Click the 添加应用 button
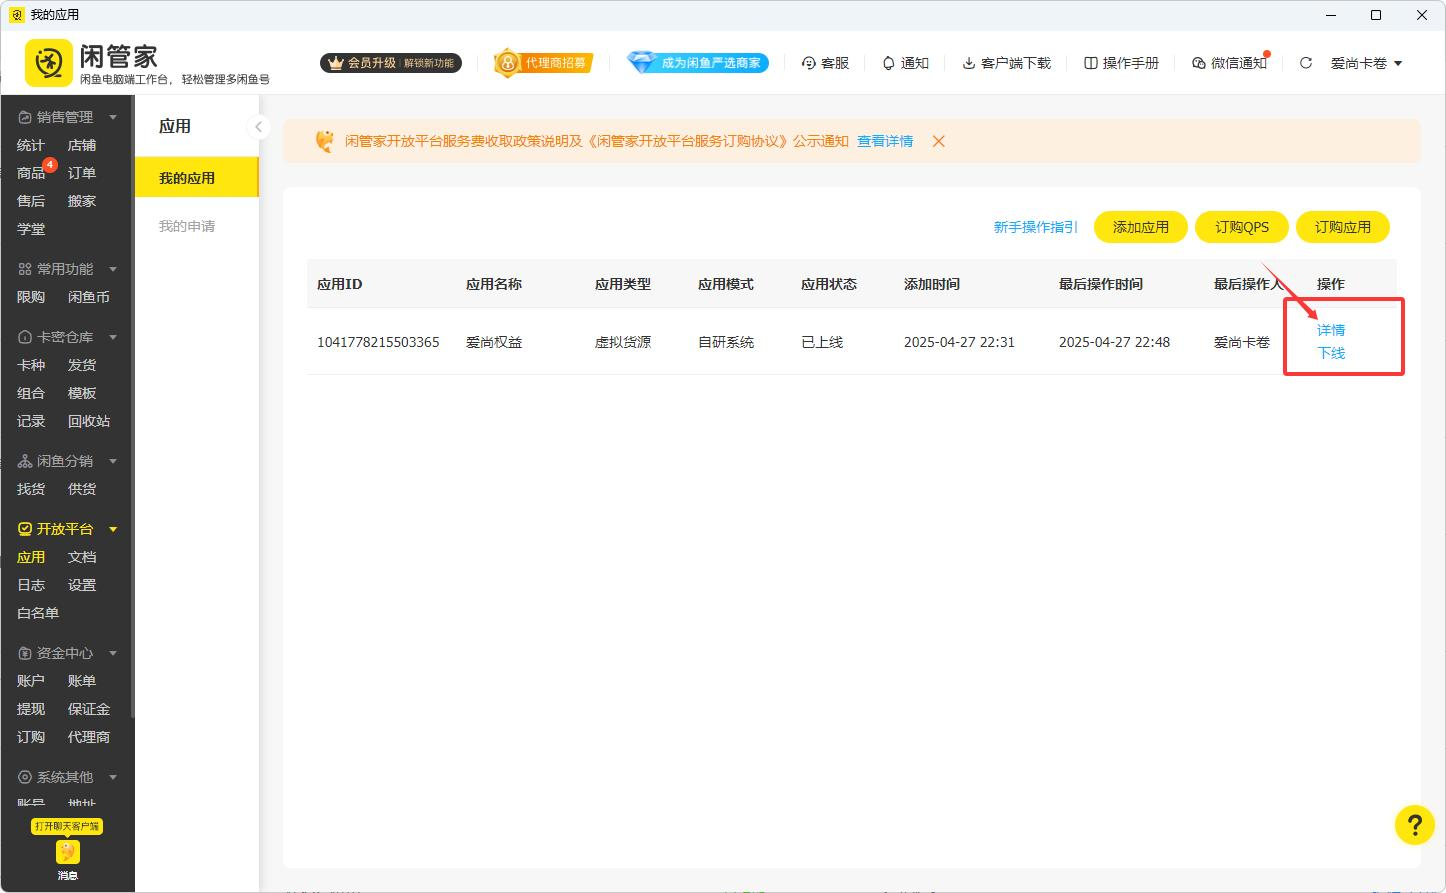Viewport: 1446px width, 893px height. tap(1140, 227)
